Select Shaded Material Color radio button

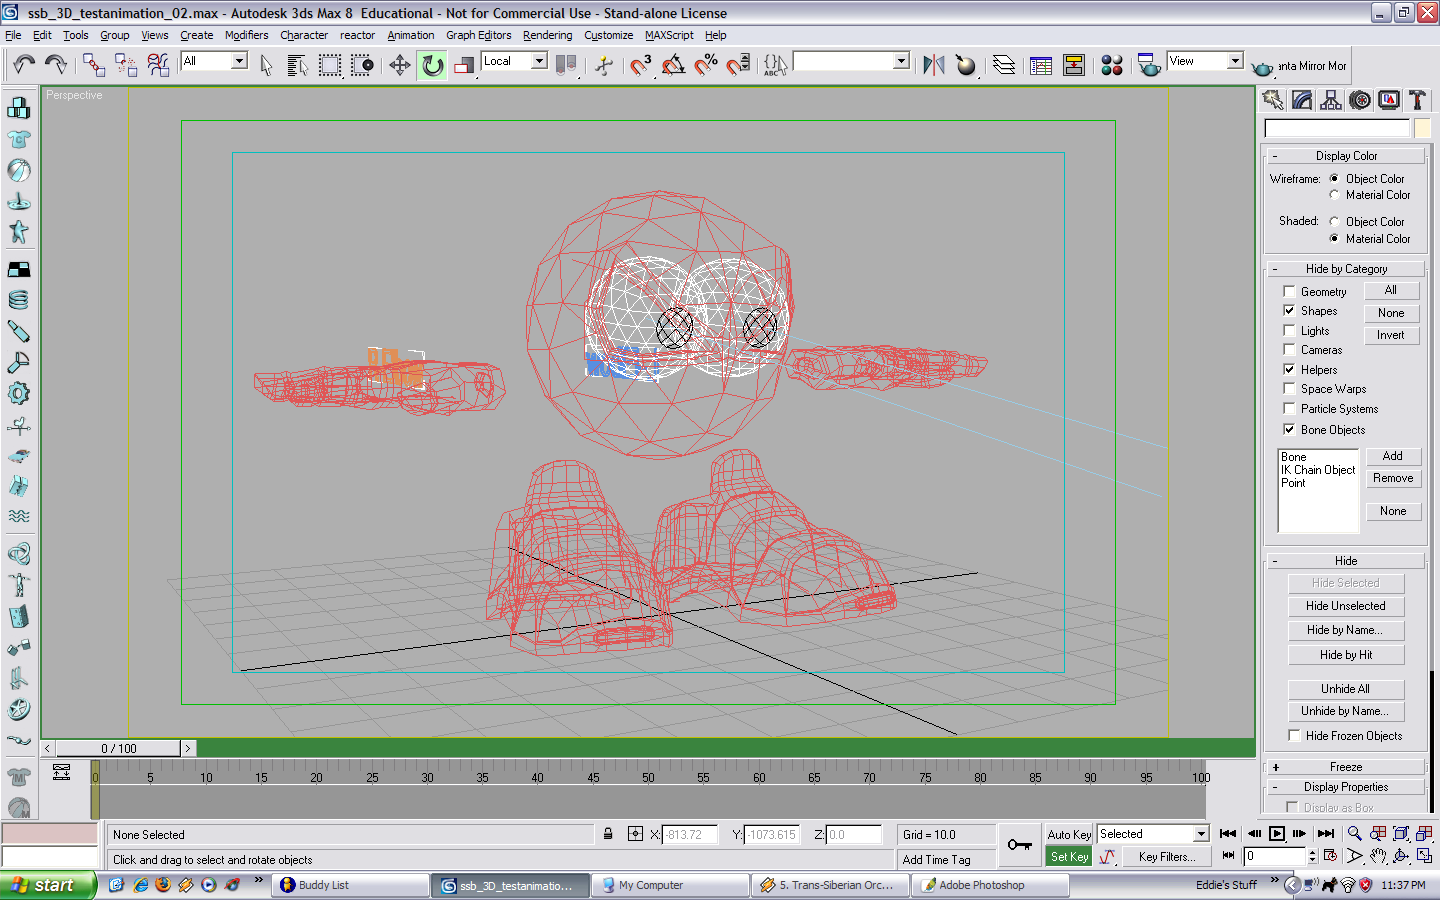pyautogui.click(x=1334, y=239)
